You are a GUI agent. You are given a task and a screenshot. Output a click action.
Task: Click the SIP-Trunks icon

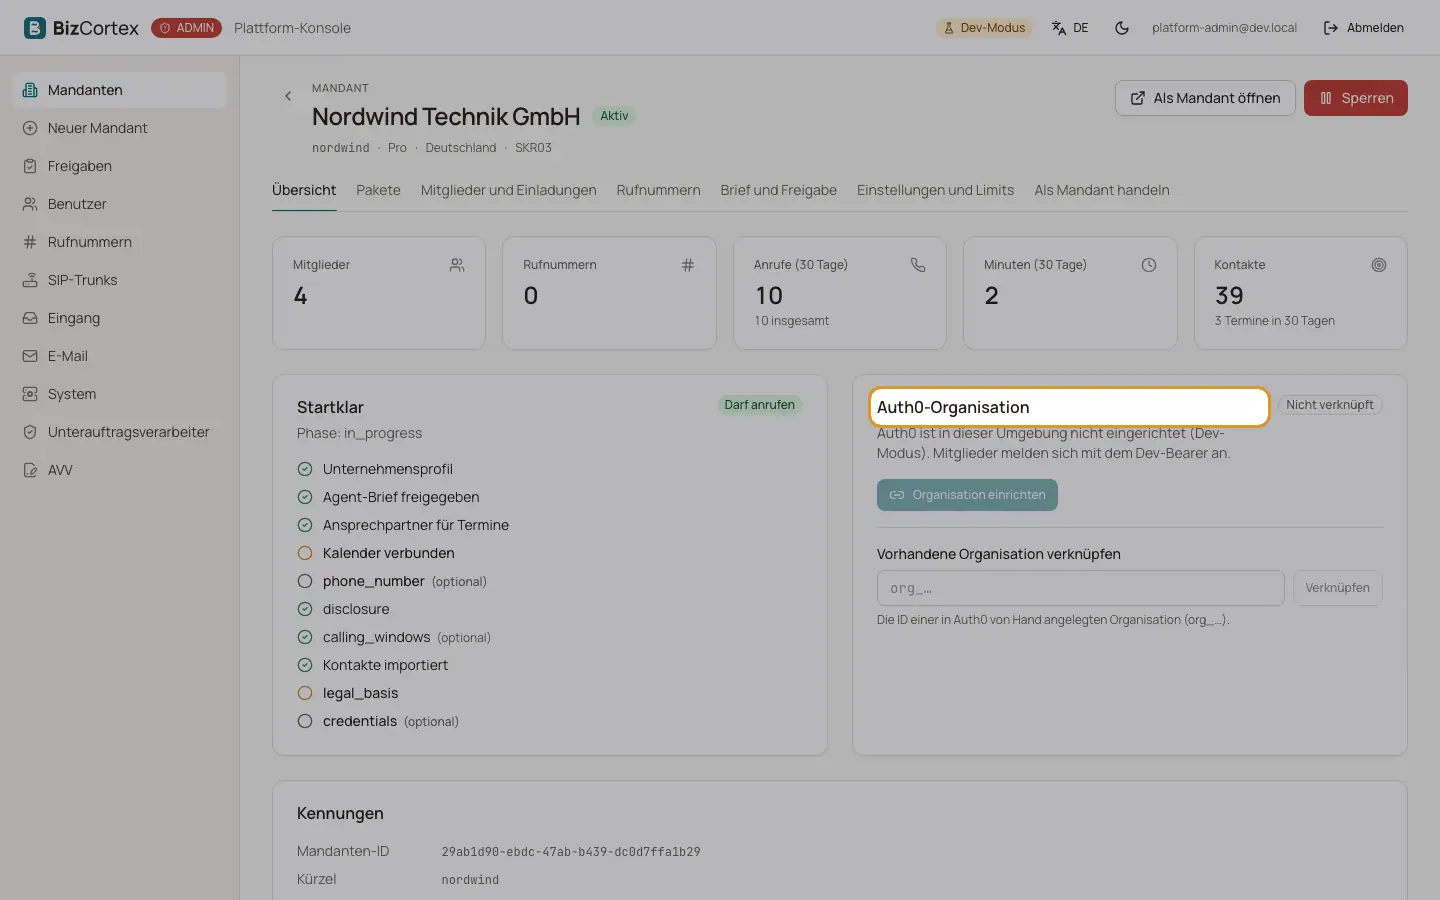[30, 280]
